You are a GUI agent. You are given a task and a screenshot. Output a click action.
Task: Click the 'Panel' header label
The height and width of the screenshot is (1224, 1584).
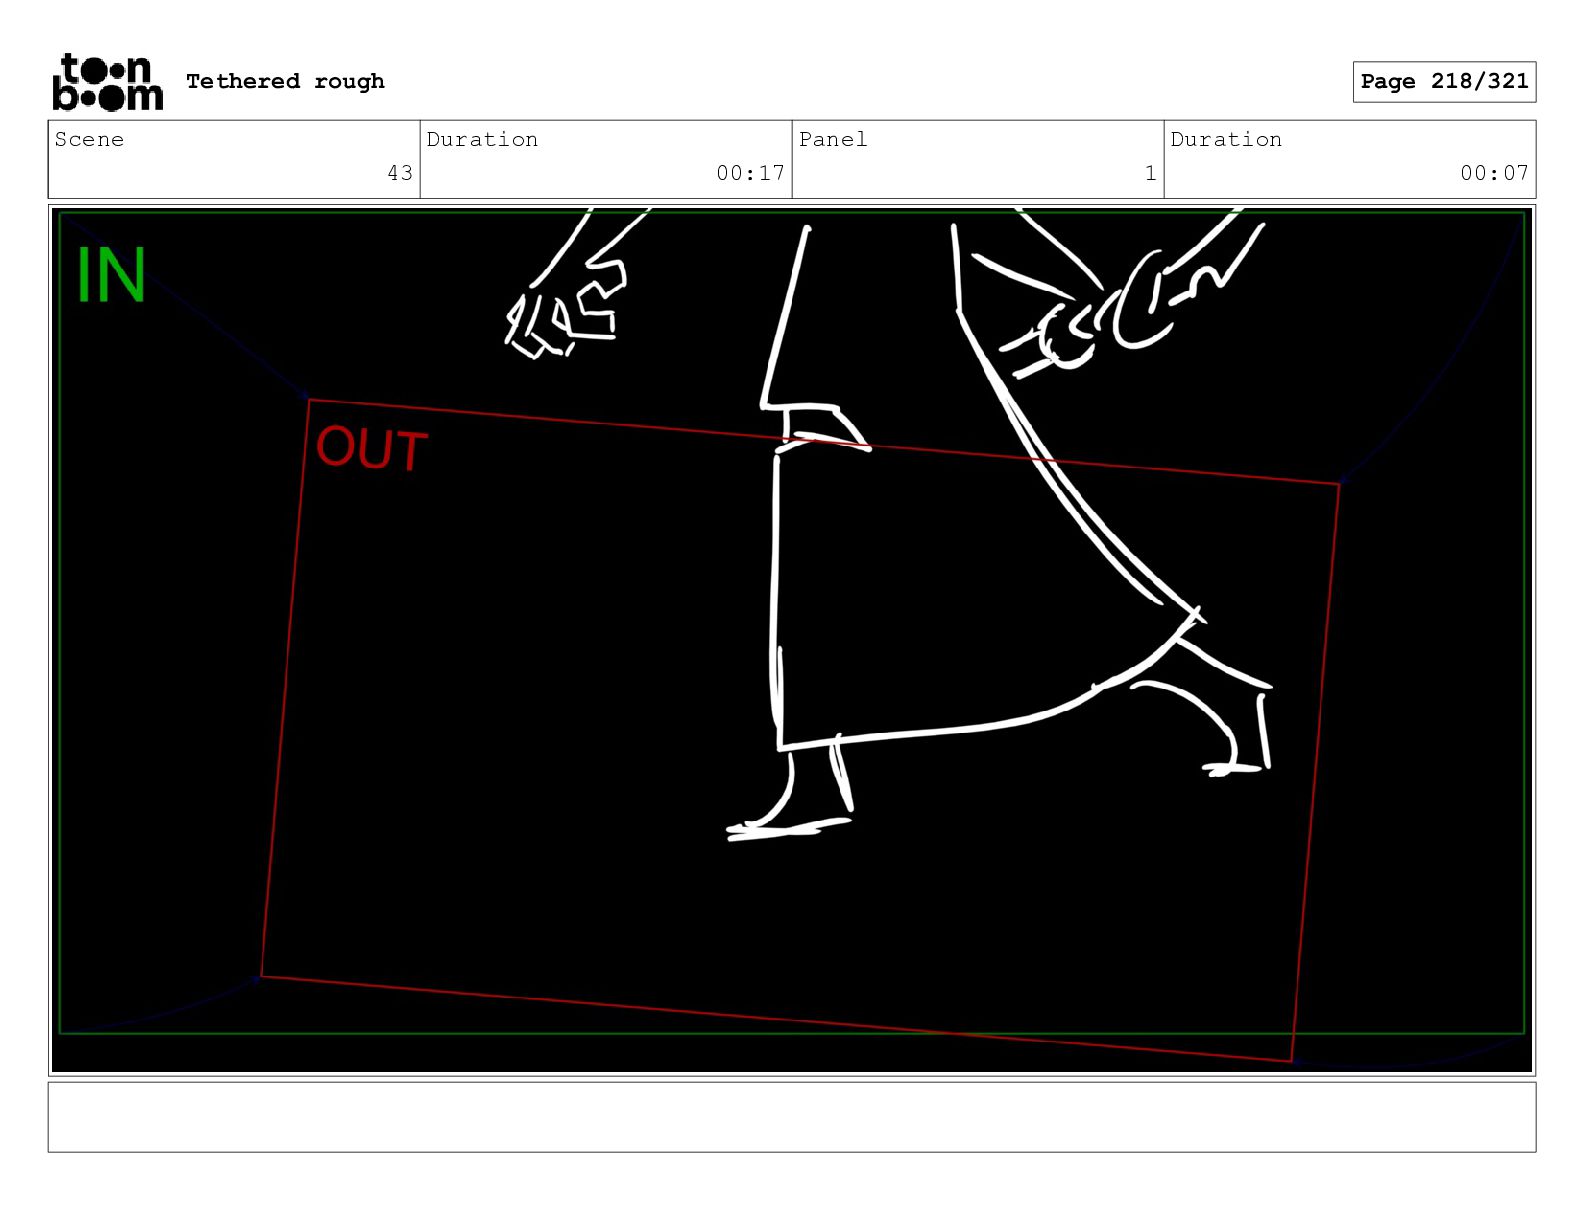pyautogui.click(x=833, y=139)
